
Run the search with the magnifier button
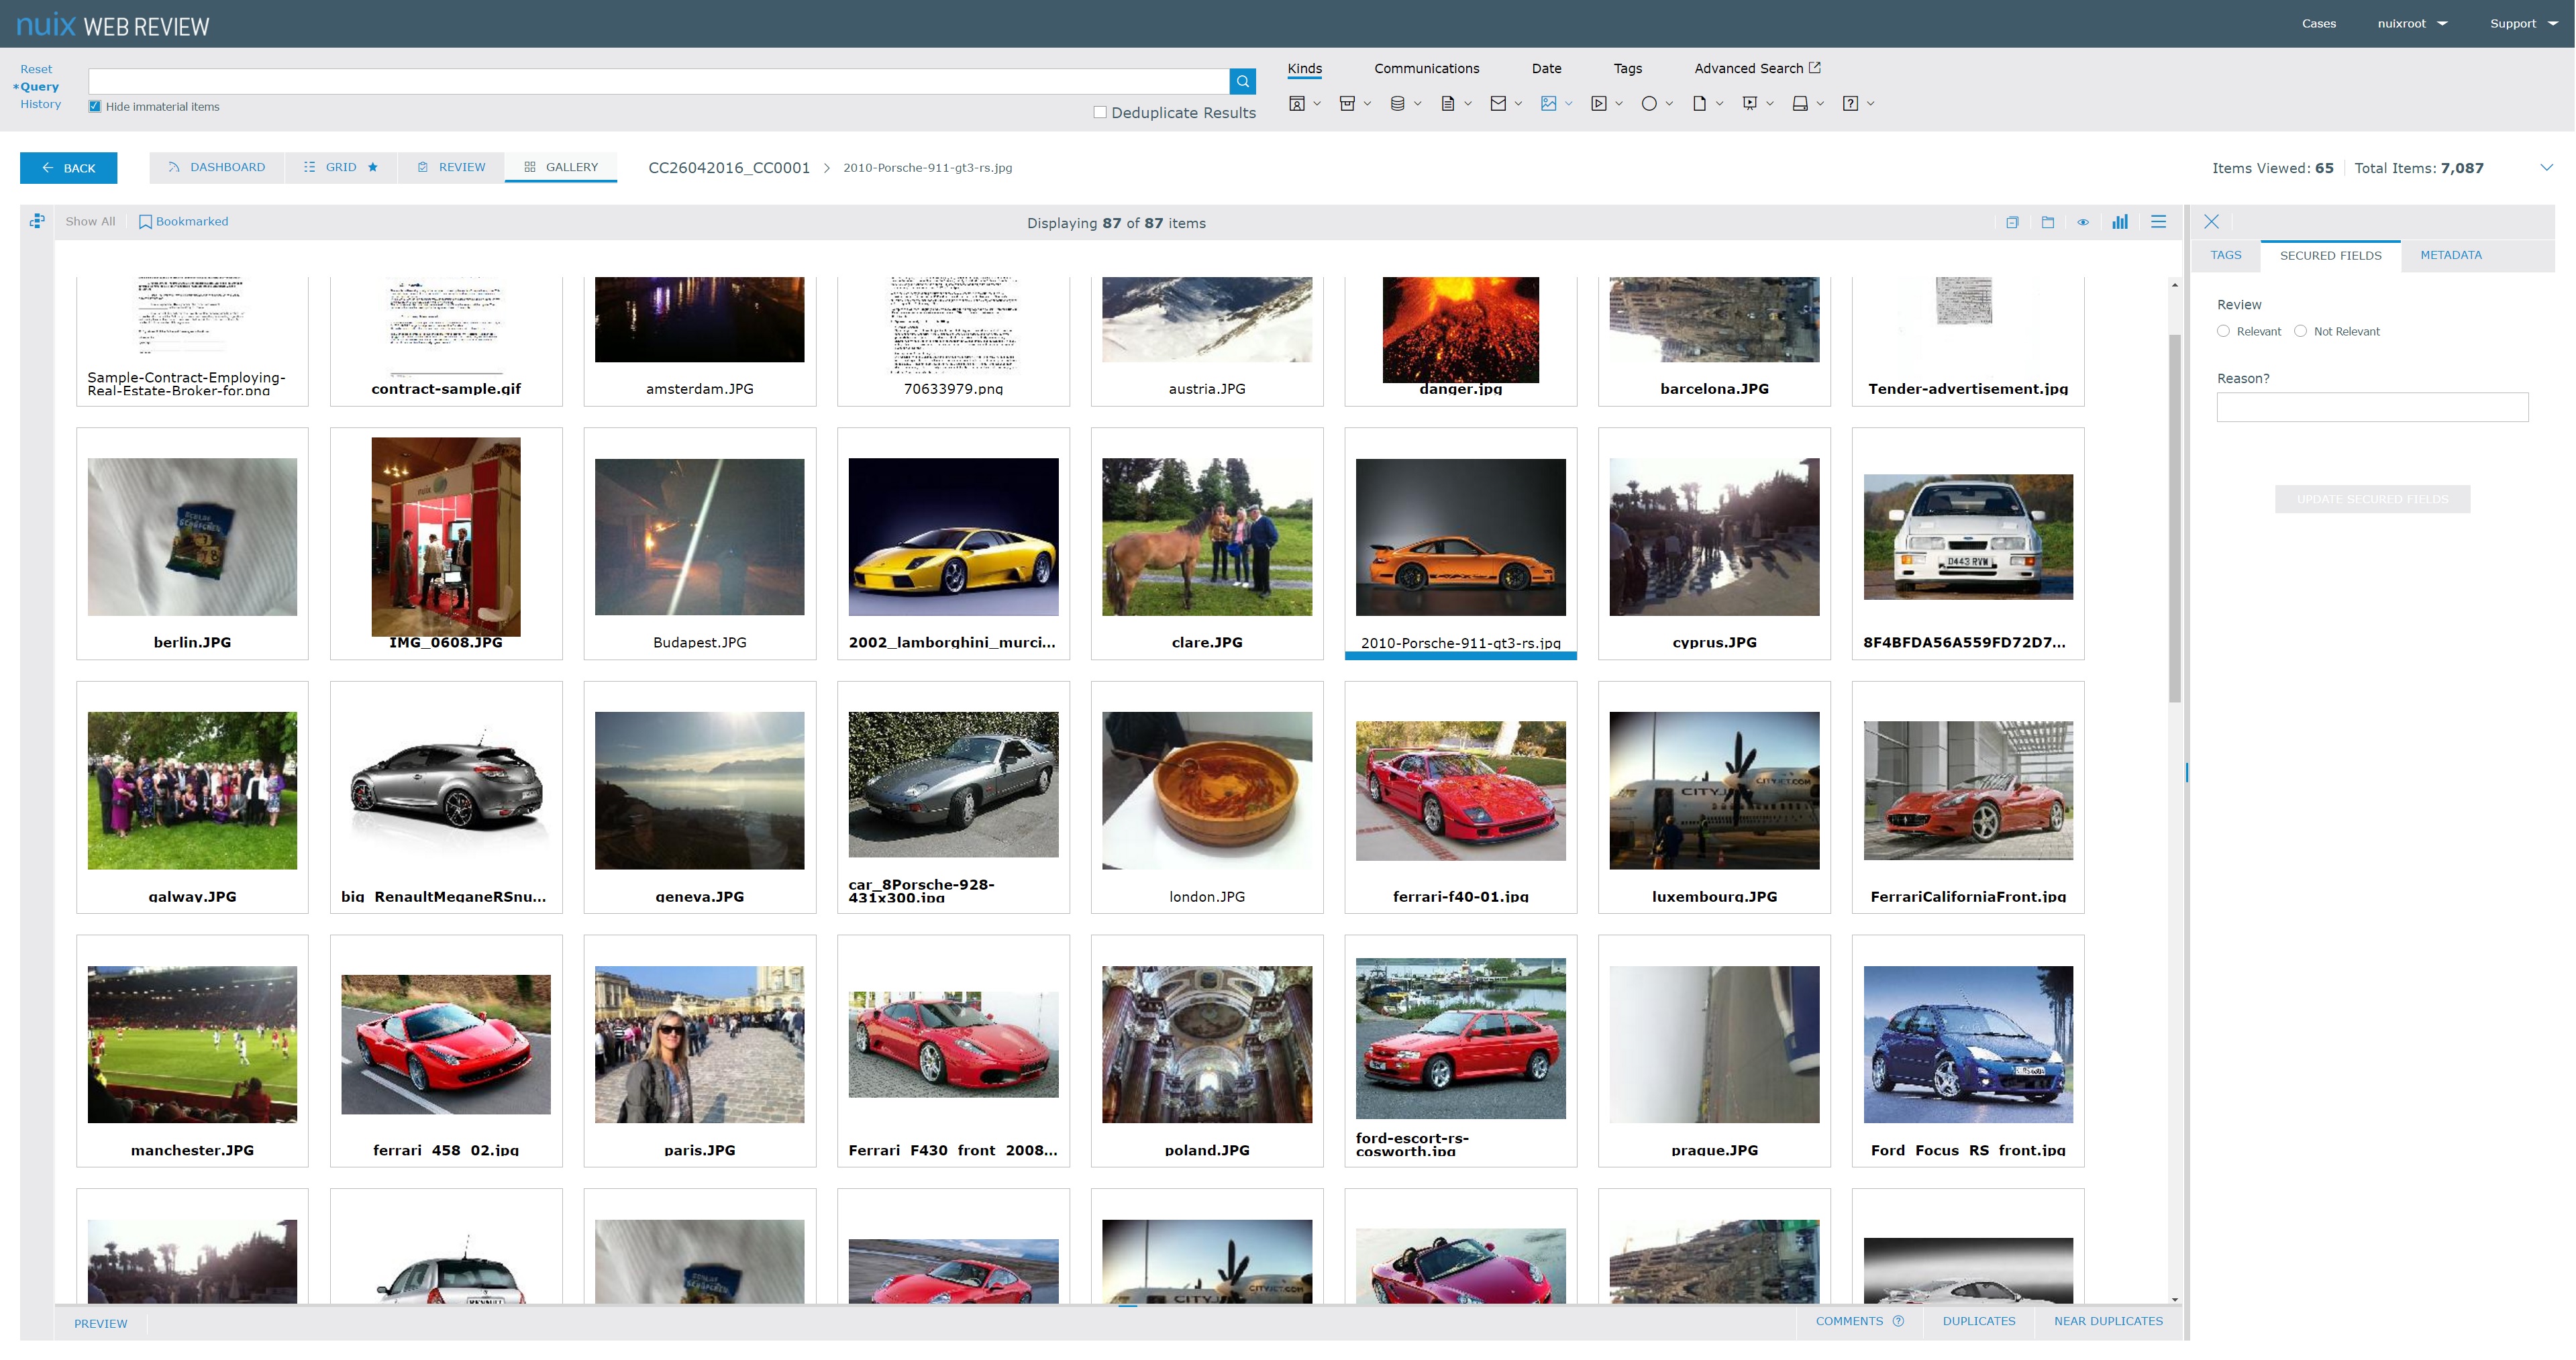pyautogui.click(x=1242, y=81)
